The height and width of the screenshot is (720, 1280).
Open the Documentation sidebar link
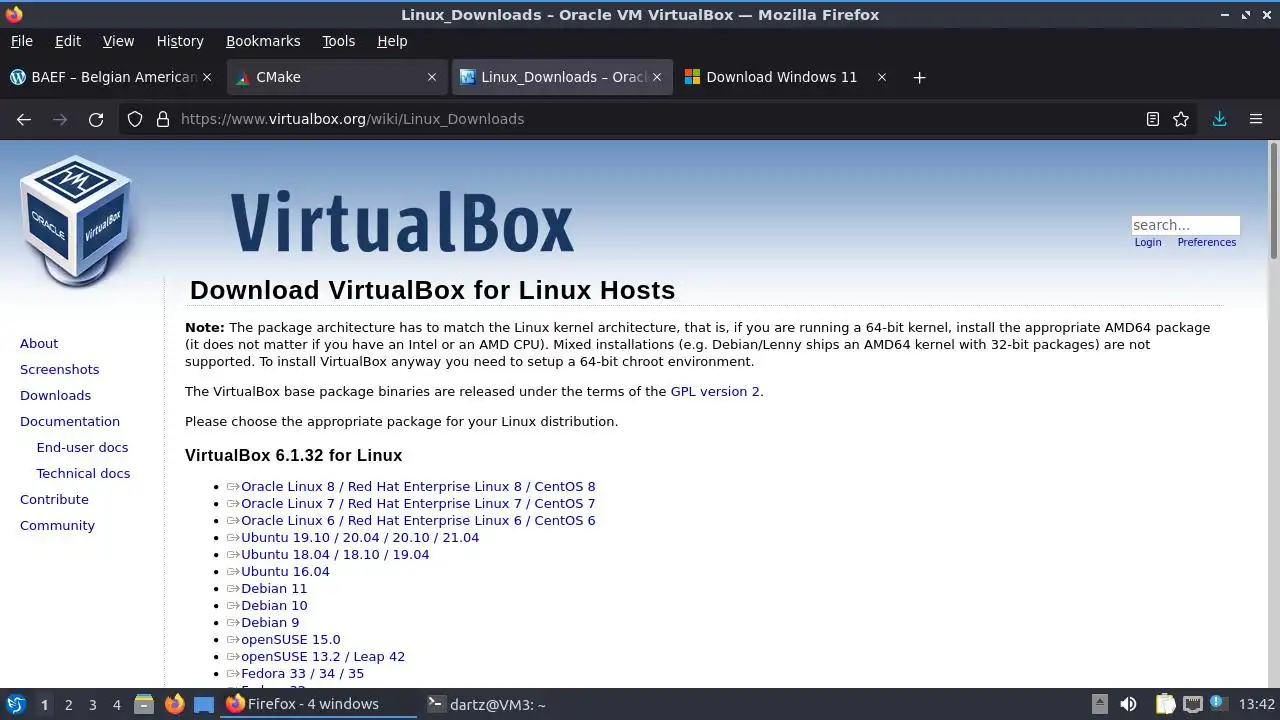(70, 421)
